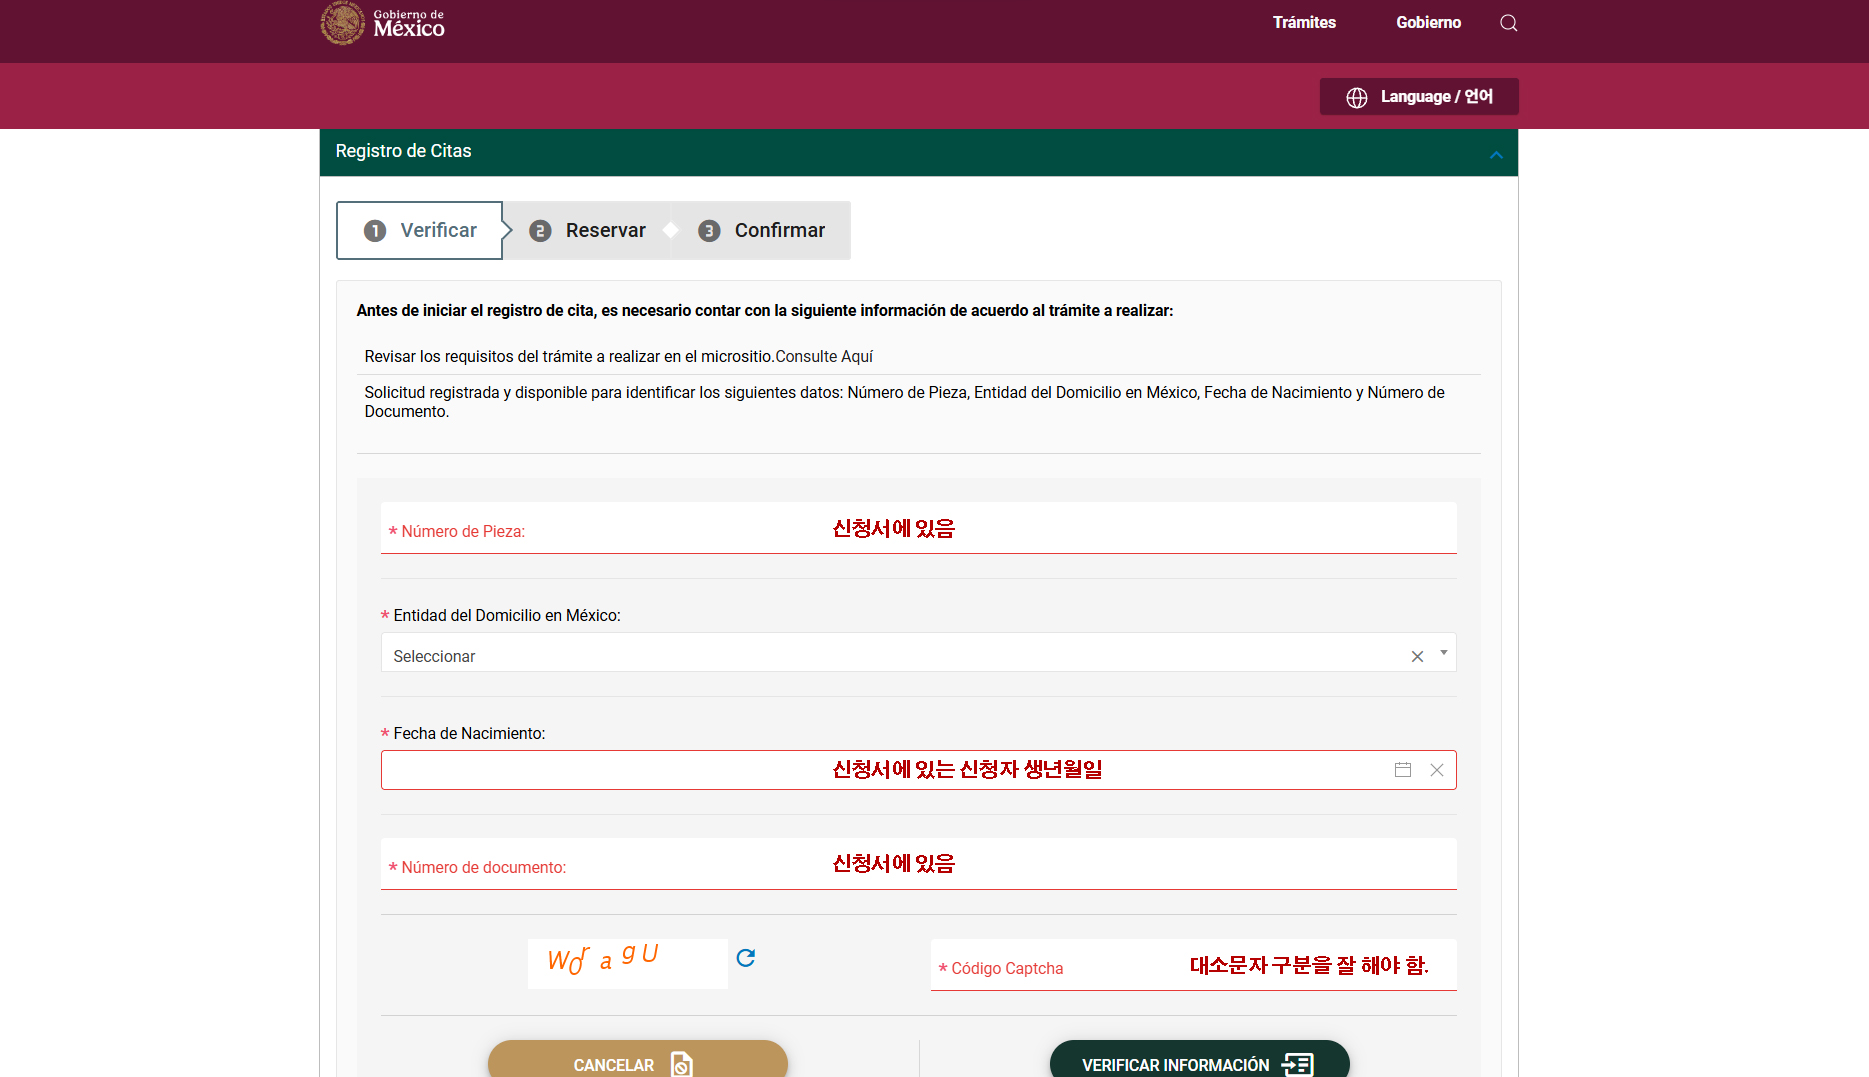
Task: Focus the Código Captcha field
Action: [x=1193, y=965]
